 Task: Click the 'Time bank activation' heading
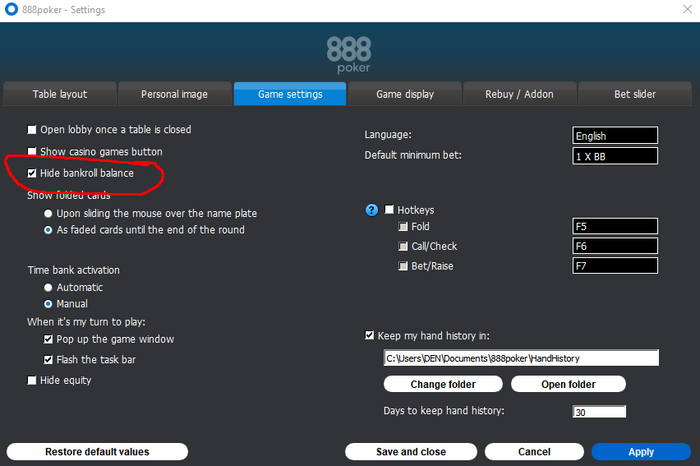point(74,270)
